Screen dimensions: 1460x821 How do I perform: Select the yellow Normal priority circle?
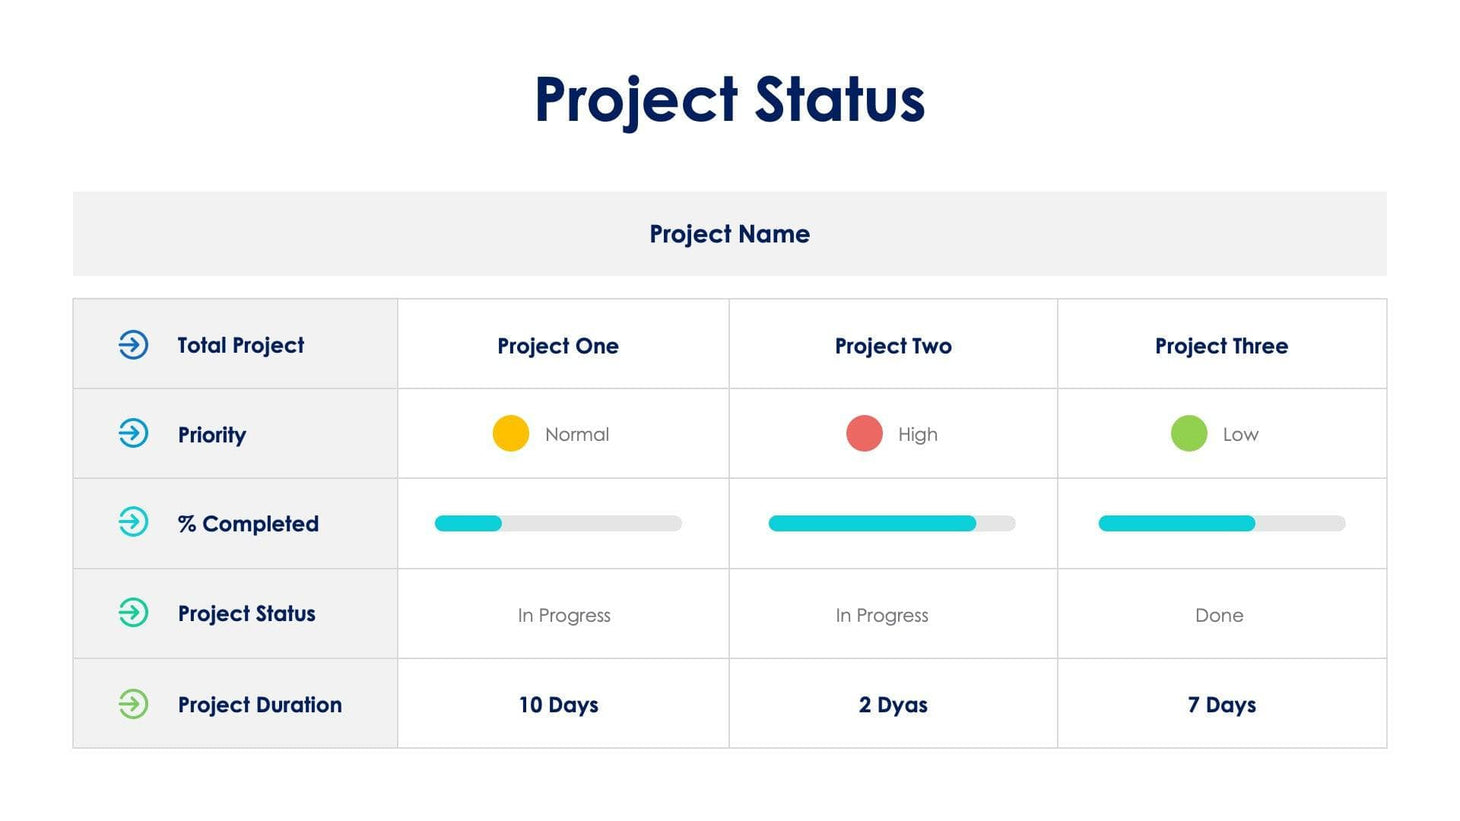click(511, 434)
